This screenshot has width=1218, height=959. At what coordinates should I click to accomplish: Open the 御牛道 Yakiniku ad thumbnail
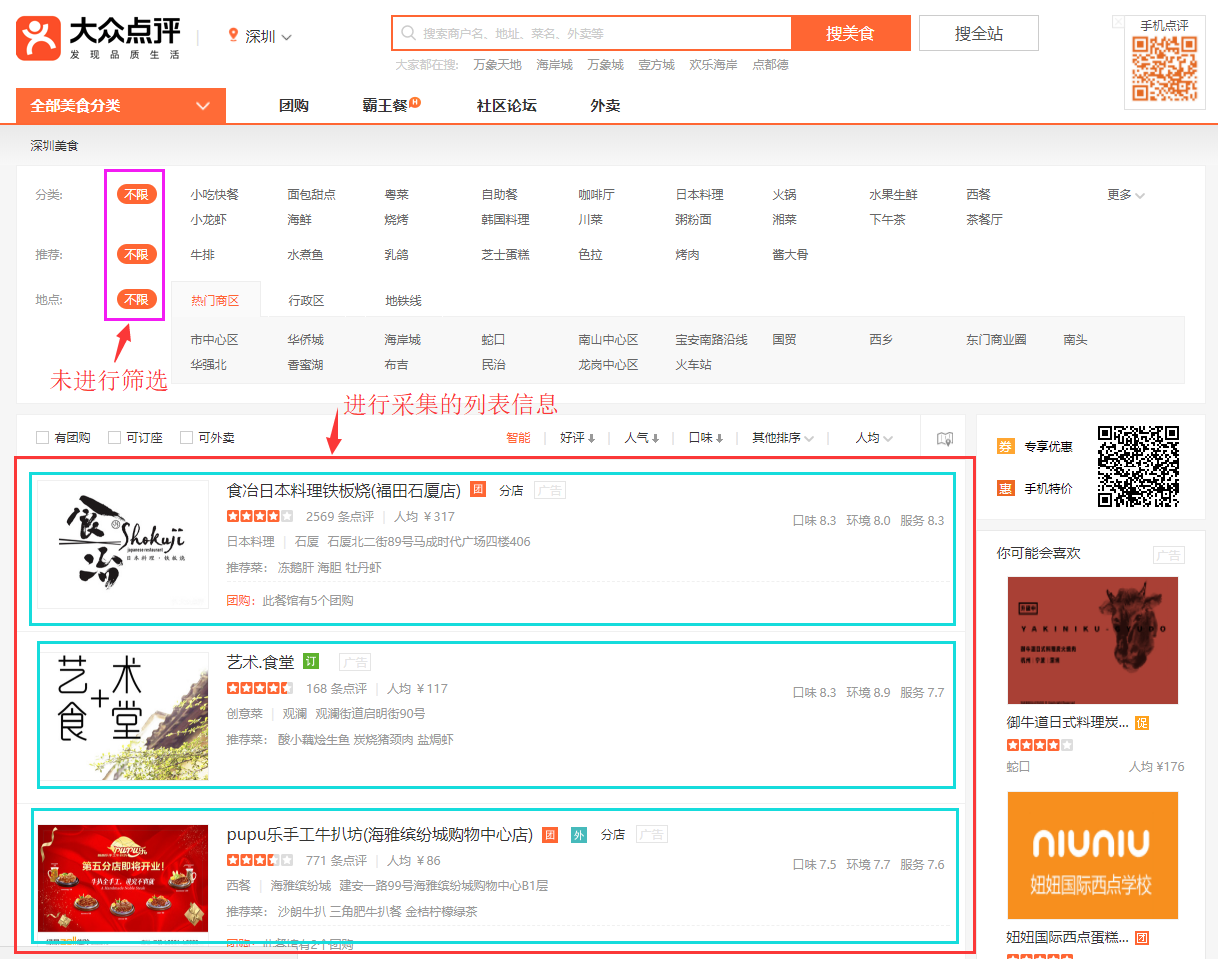pos(1093,640)
